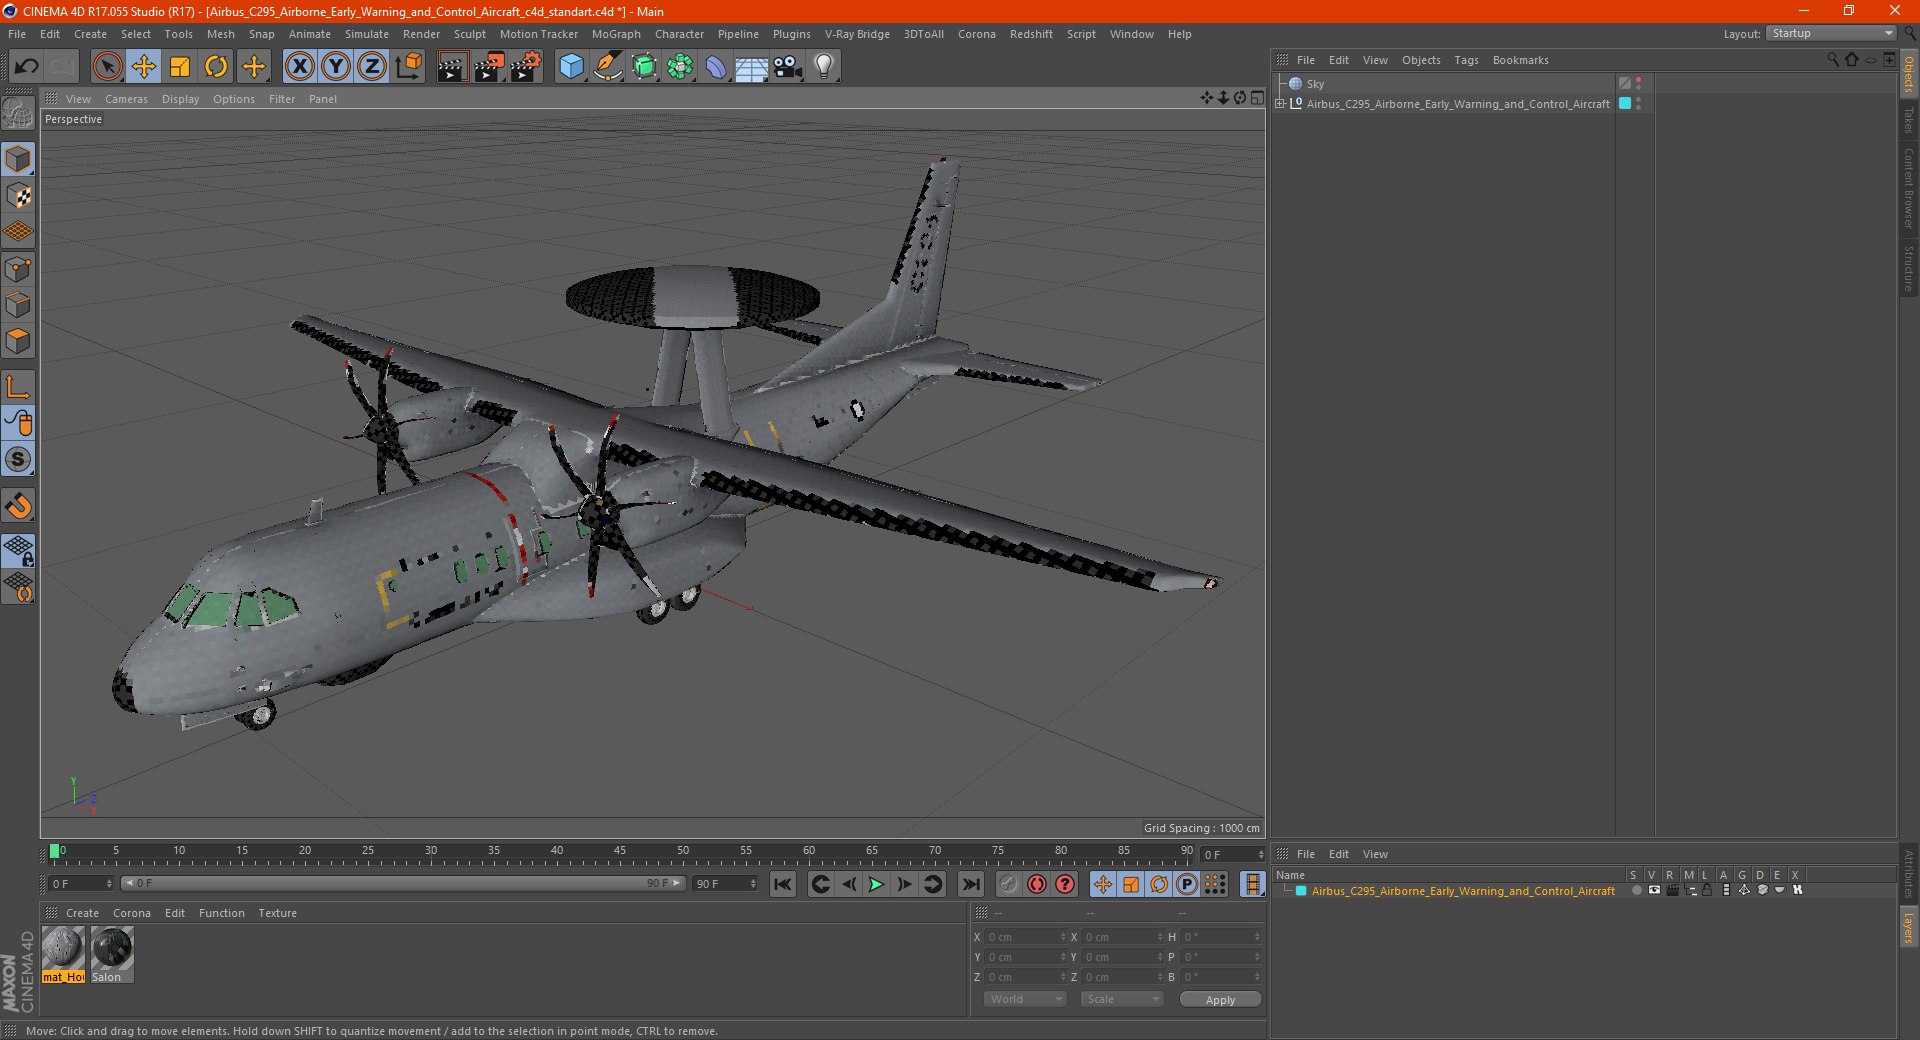Click the Camera object icon
Image resolution: width=1920 pixels, height=1040 pixels.
coord(788,67)
